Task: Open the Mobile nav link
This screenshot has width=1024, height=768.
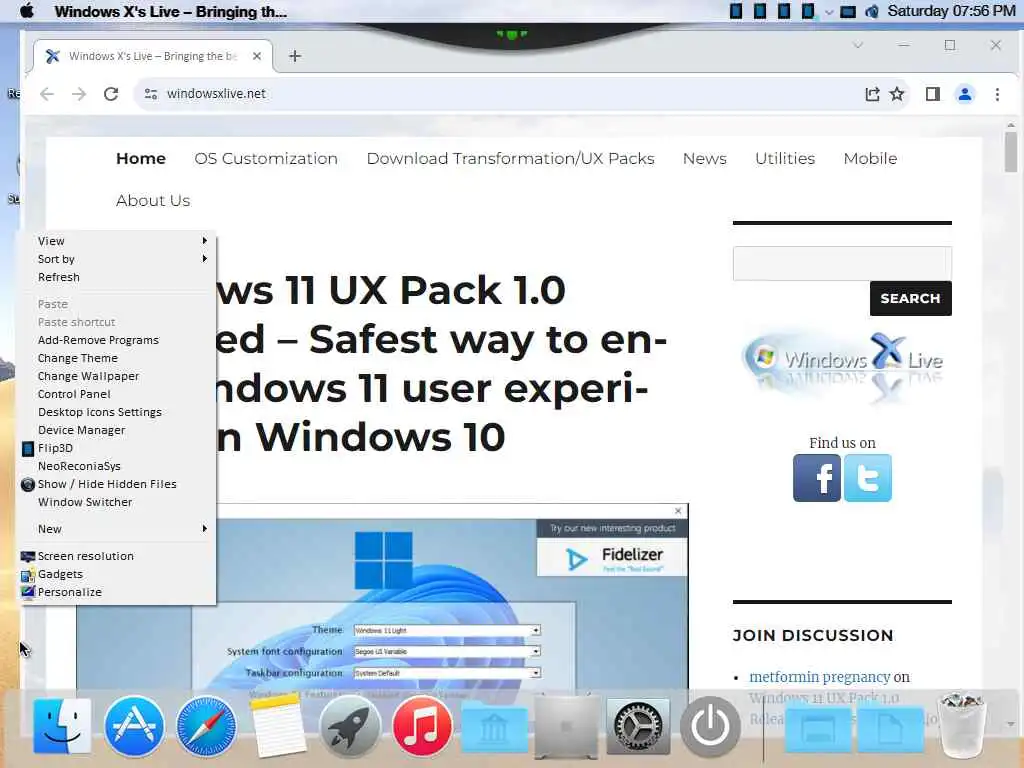Action: pyautogui.click(x=870, y=159)
